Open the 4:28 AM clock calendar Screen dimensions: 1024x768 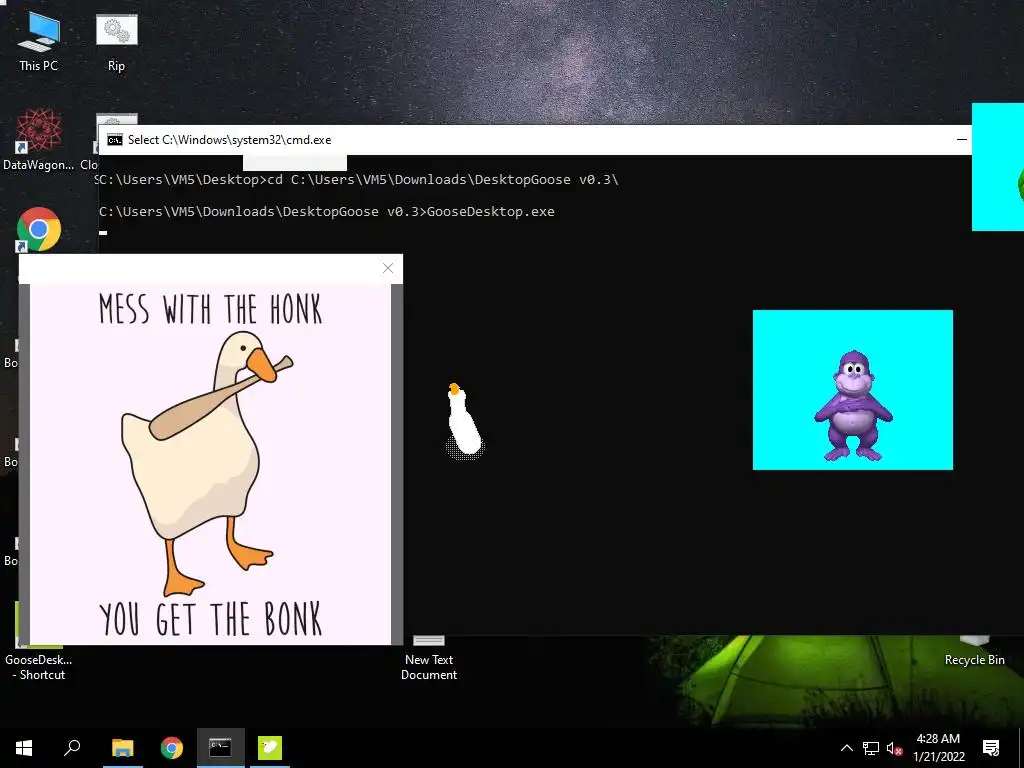pyautogui.click(x=938, y=748)
